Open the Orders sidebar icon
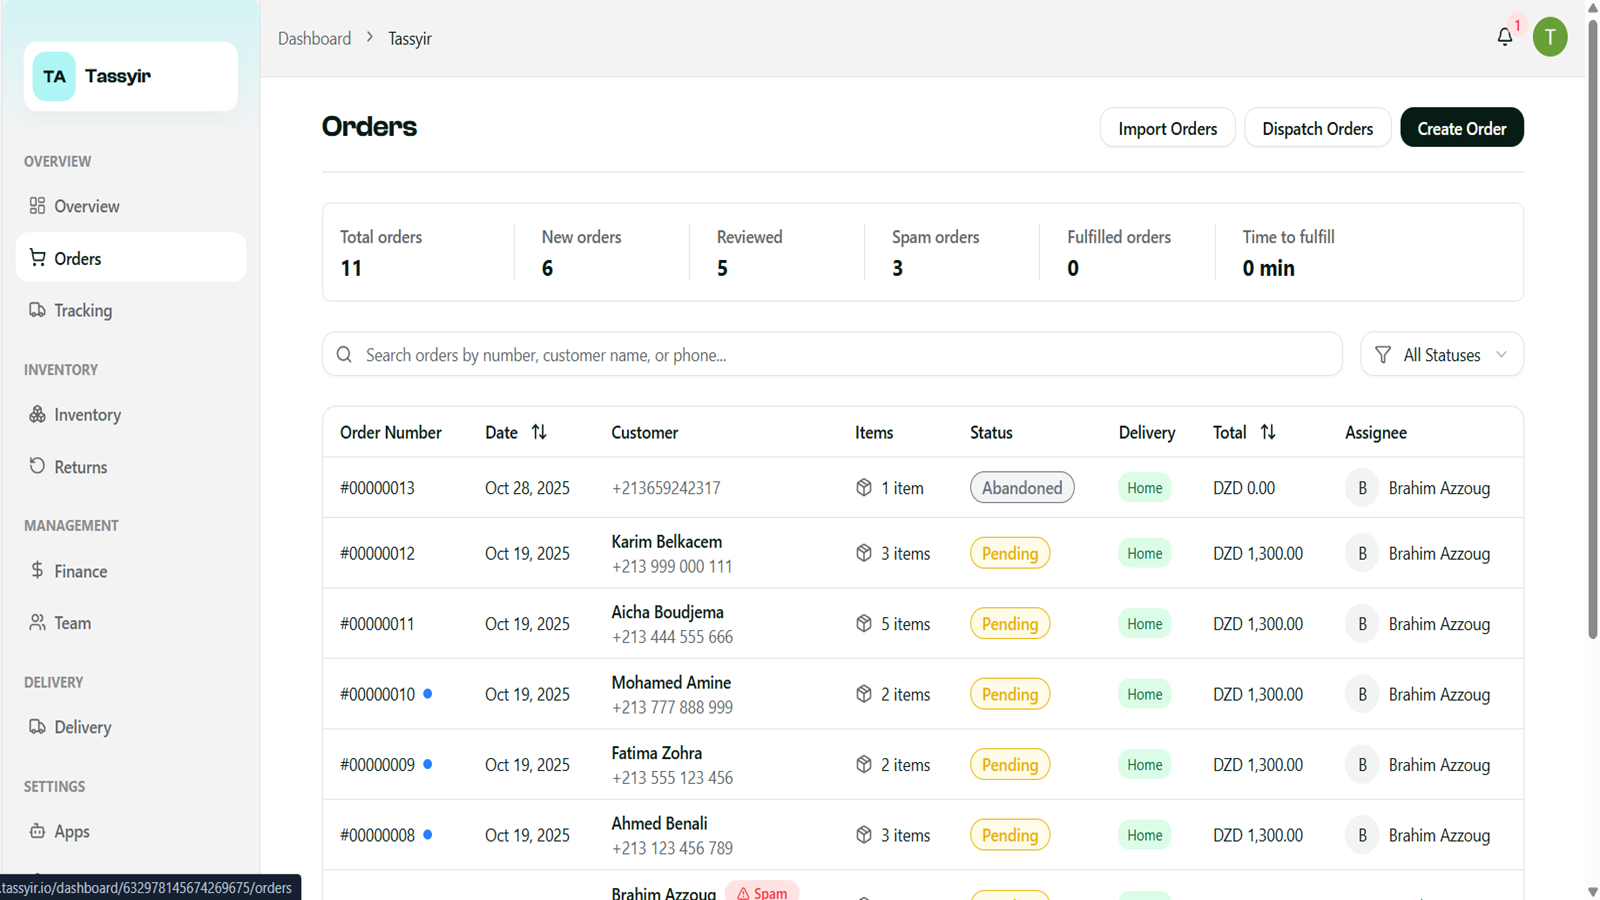 [x=37, y=257]
